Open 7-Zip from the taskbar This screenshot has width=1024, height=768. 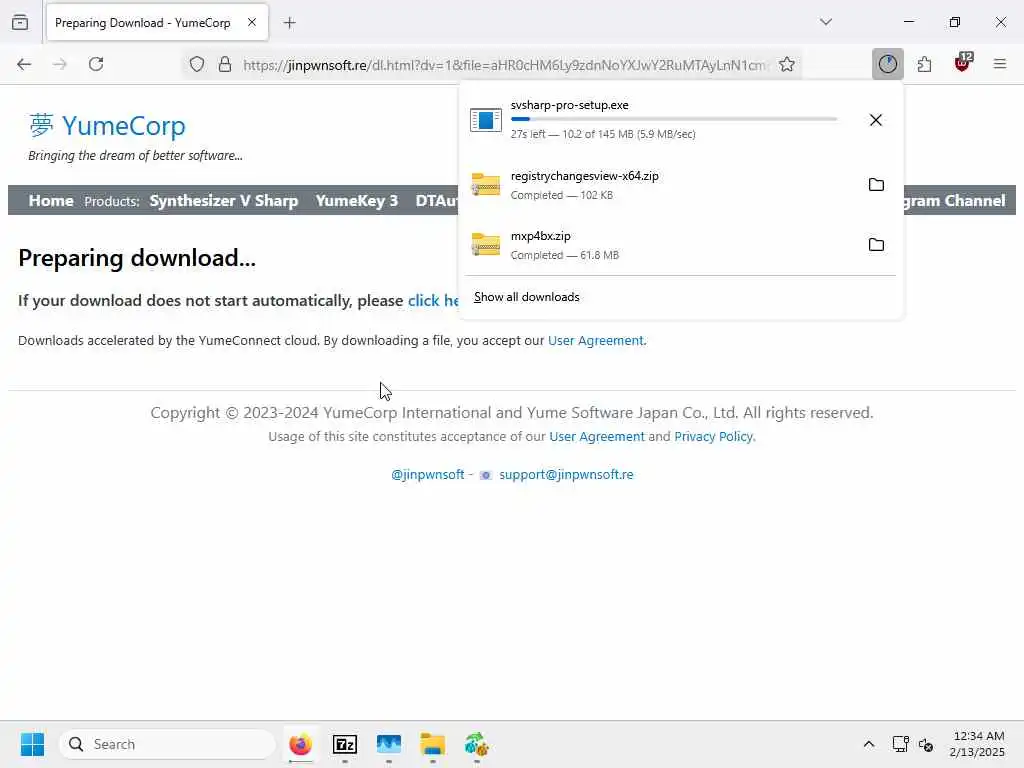(345, 744)
